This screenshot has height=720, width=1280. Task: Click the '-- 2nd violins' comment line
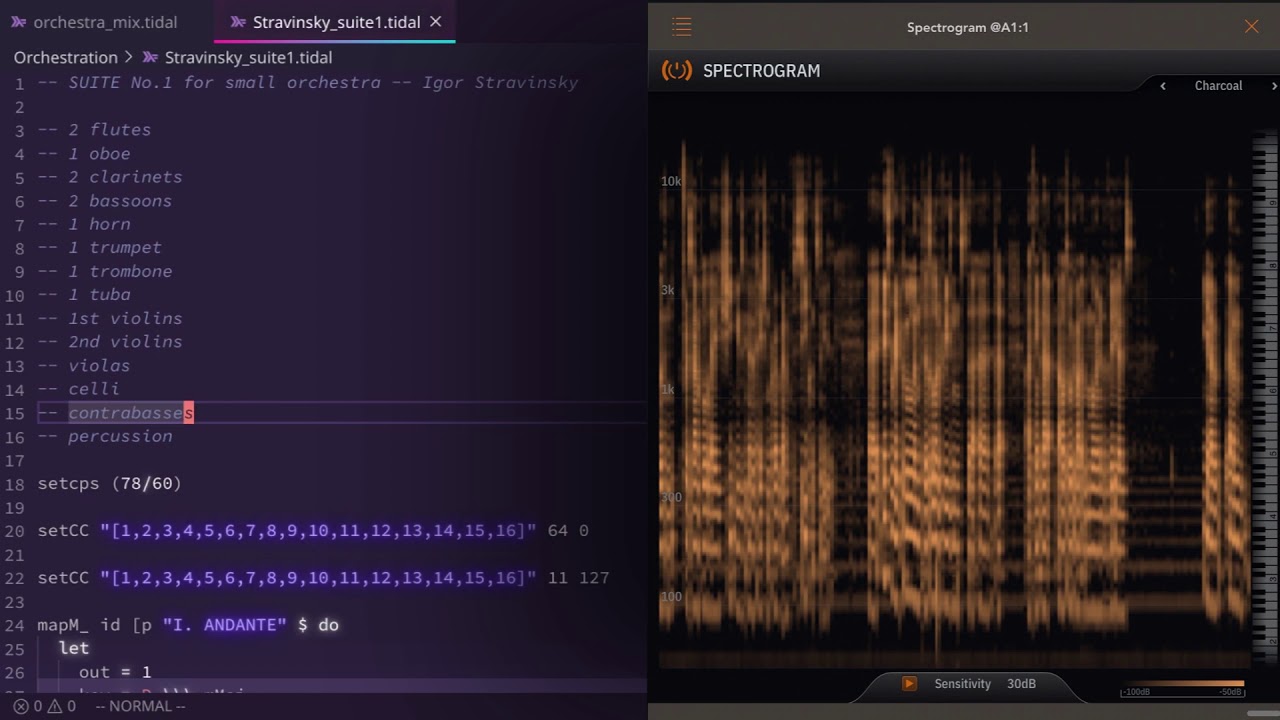click(x=110, y=342)
